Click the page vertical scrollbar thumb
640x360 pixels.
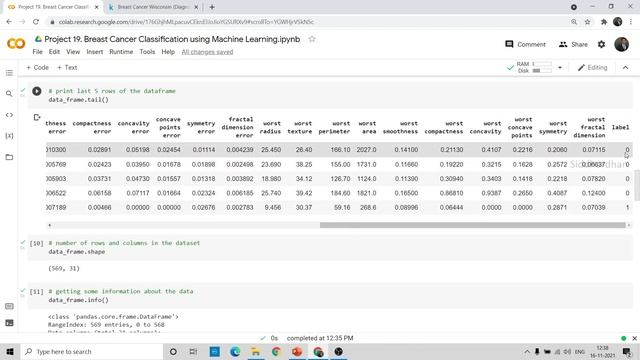pos(637,186)
